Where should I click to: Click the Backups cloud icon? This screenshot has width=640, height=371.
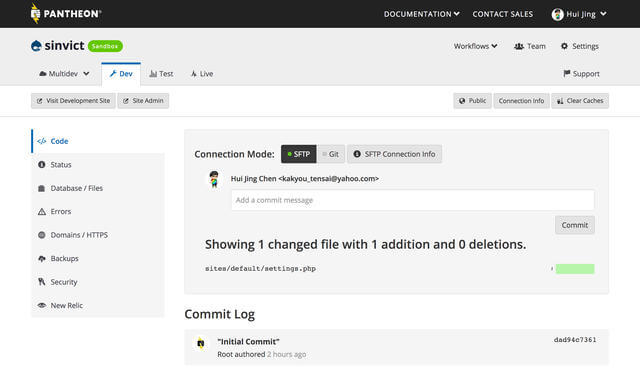[42, 258]
